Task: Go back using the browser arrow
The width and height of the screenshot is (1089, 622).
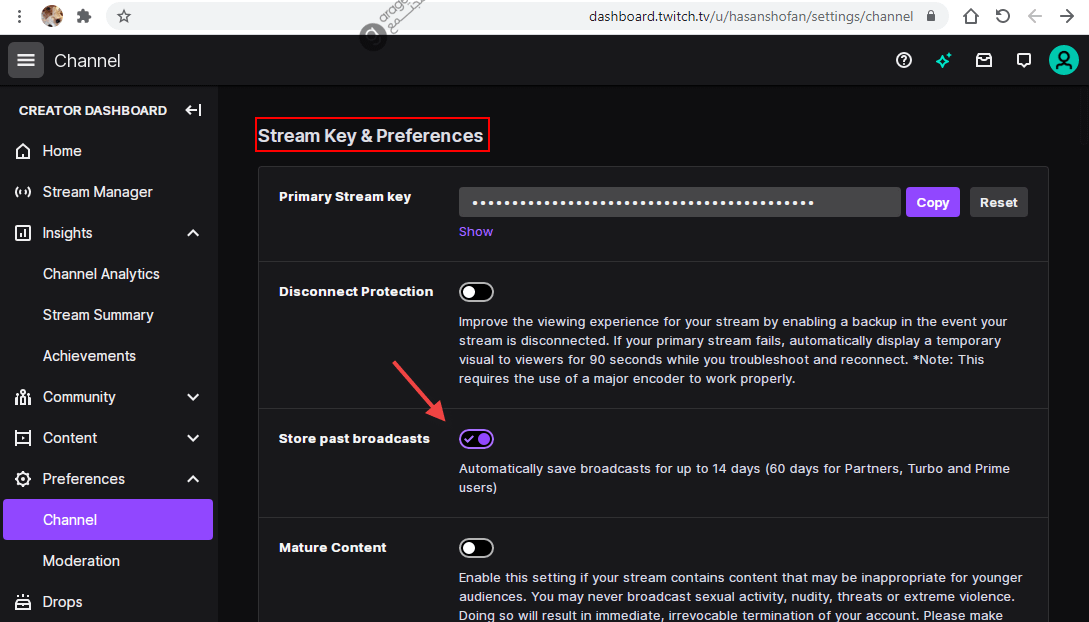Action: coord(1035,16)
